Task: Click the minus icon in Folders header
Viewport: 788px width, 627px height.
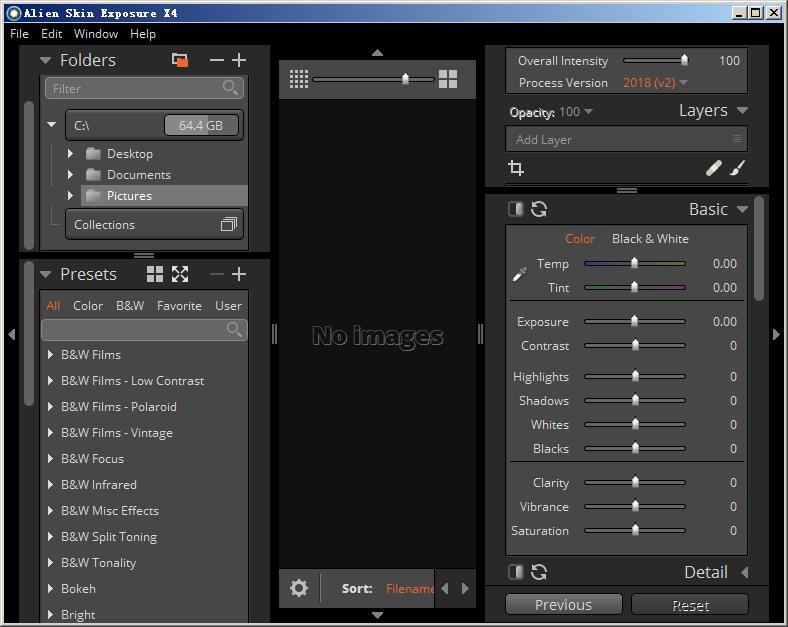Action: (217, 60)
